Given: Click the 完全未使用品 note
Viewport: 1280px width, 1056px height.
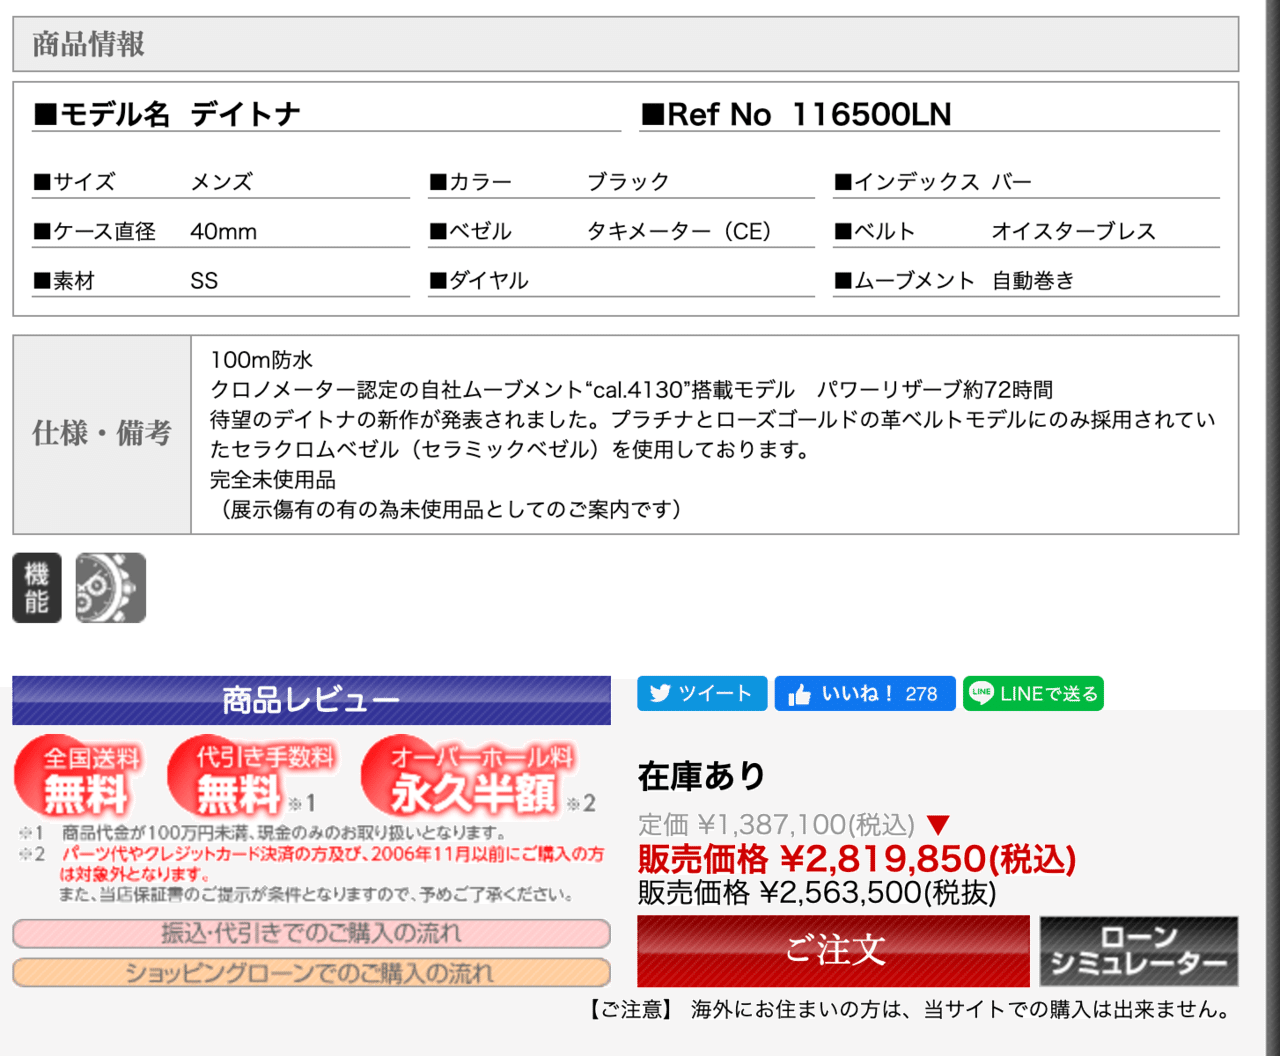Looking at the screenshot, I should 273,480.
